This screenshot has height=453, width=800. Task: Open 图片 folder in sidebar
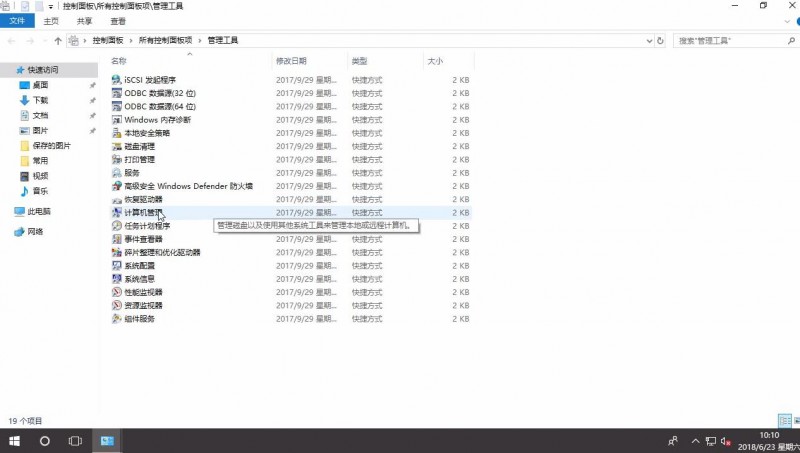click(x=40, y=131)
